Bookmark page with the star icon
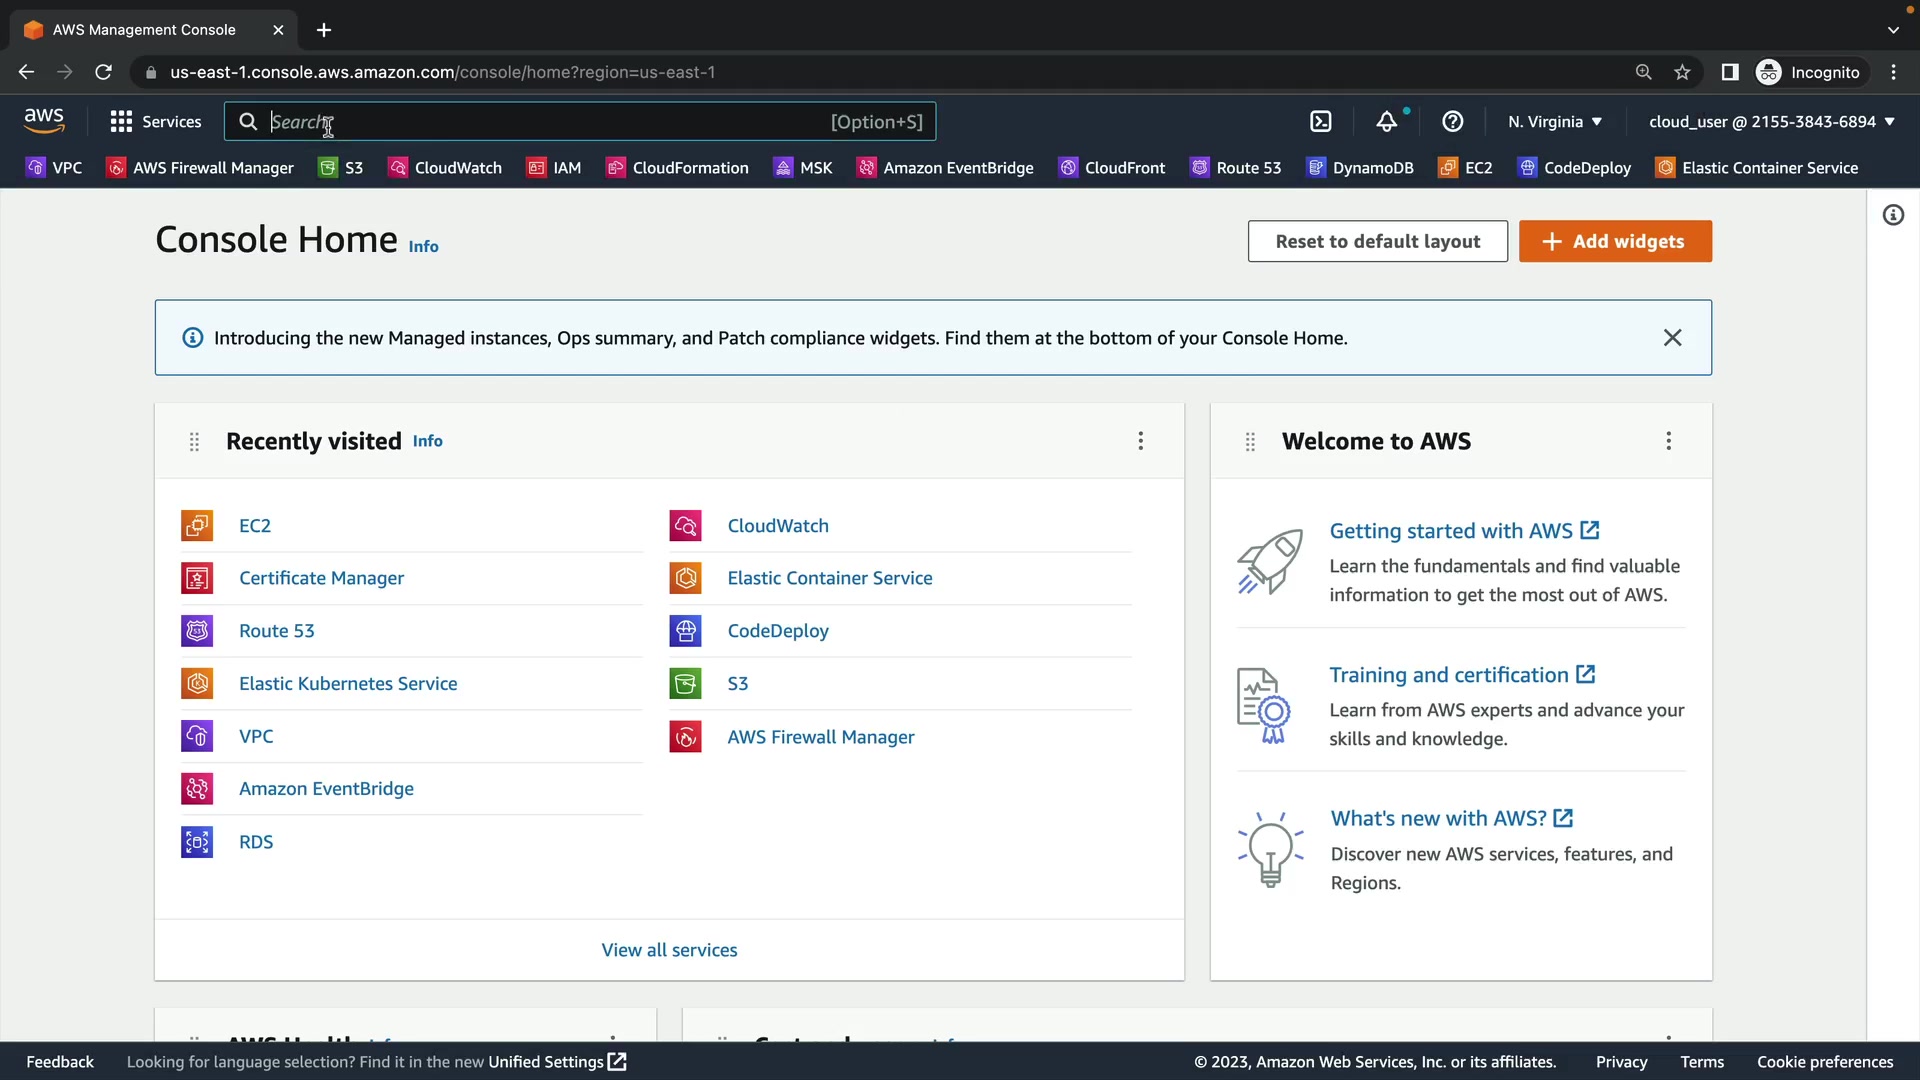Screen dimensions: 1920x1080 1682,72
